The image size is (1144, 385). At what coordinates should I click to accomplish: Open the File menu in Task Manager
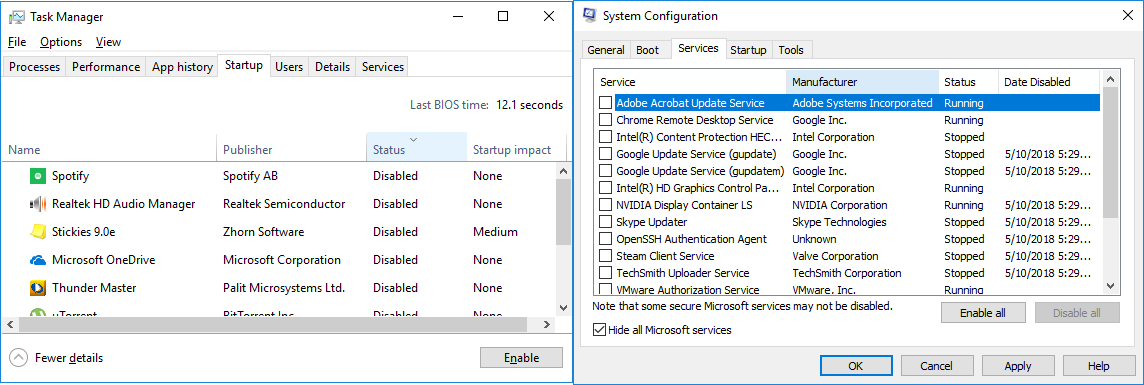tap(18, 42)
